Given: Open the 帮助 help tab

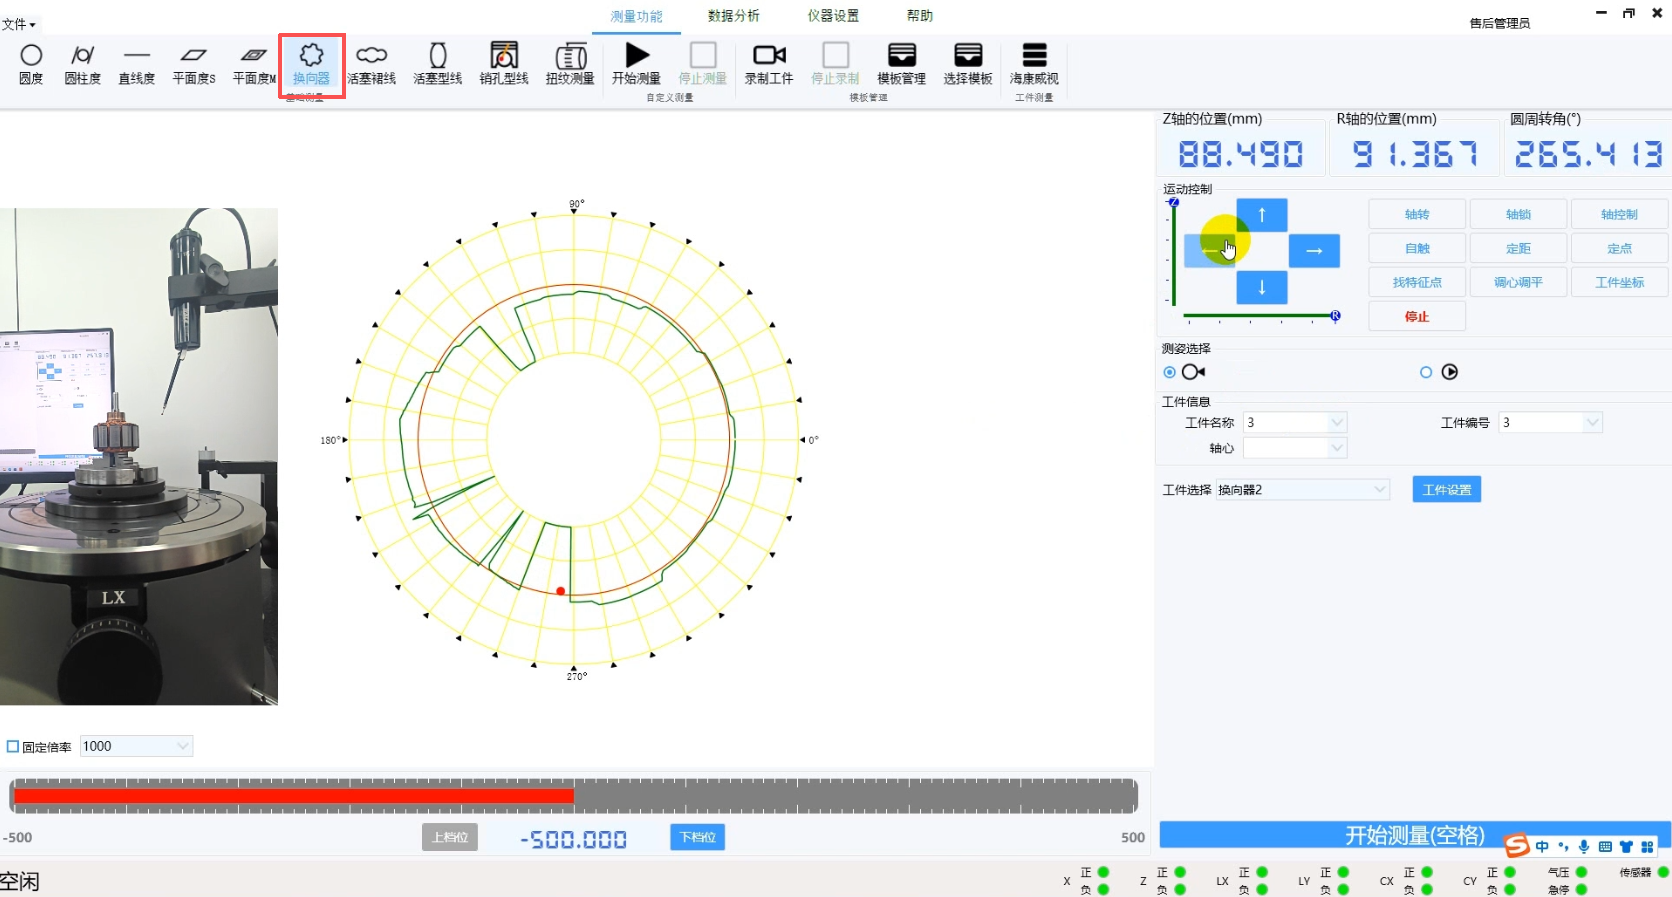Looking at the screenshot, I should click(920, 16).
